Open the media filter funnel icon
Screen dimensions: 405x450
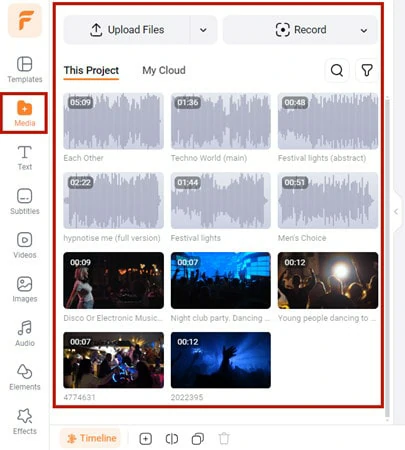(x=367, y=70)
